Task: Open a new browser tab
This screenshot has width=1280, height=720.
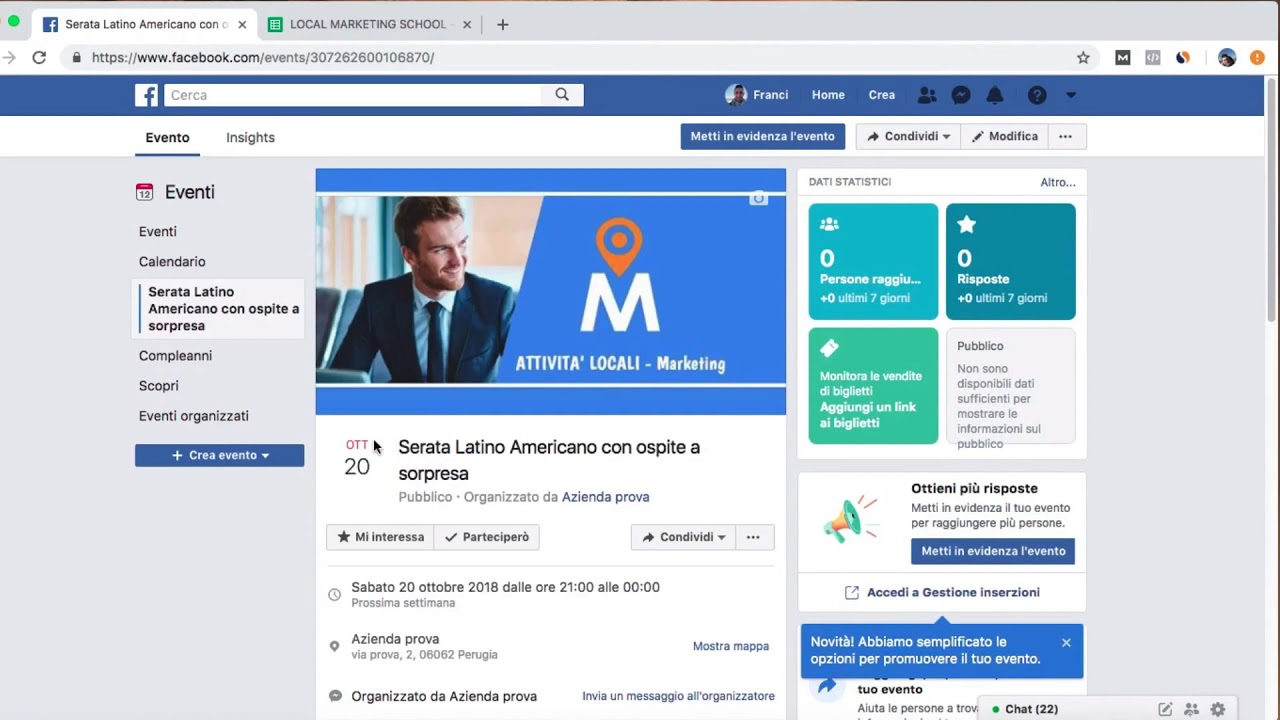Action: point(503,24)
